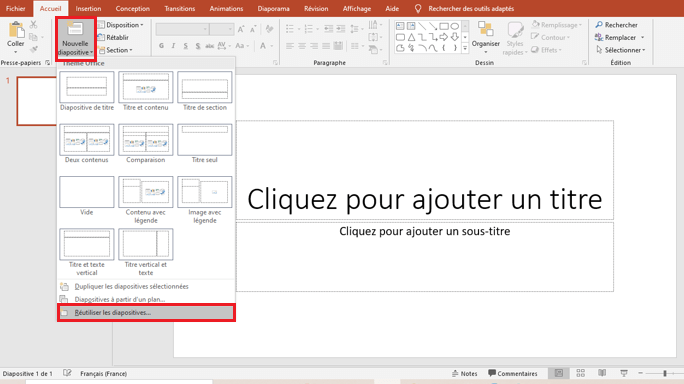Toggle align text left
This screenshot has height=384, width=684.
pos(290,46)
